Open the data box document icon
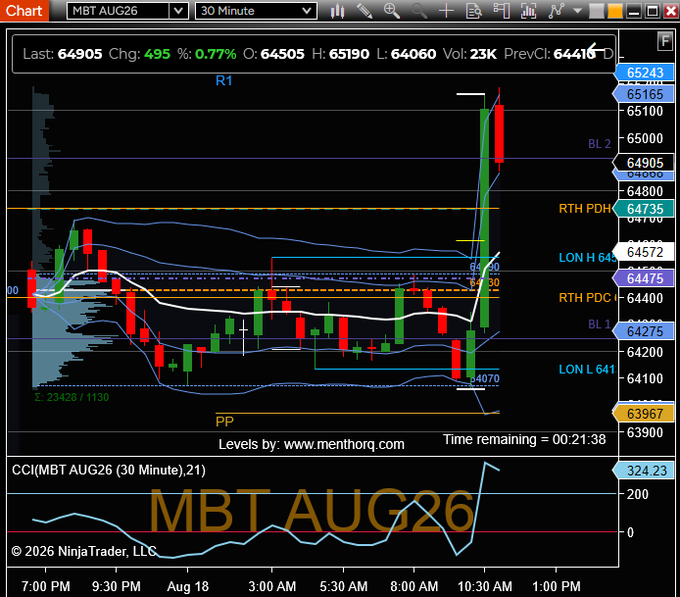The width and height of the screenshot is (680, 597). (474, 11)
